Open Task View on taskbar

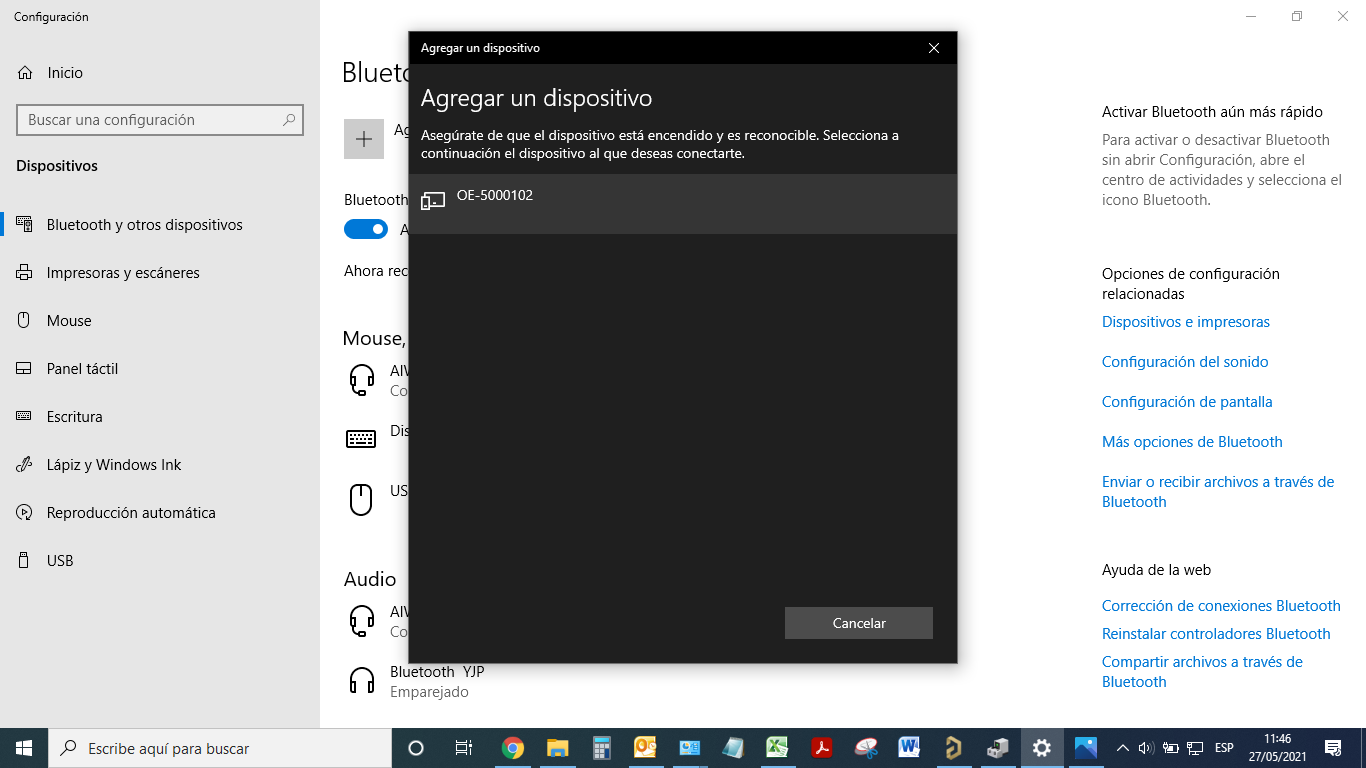point(464,748)
